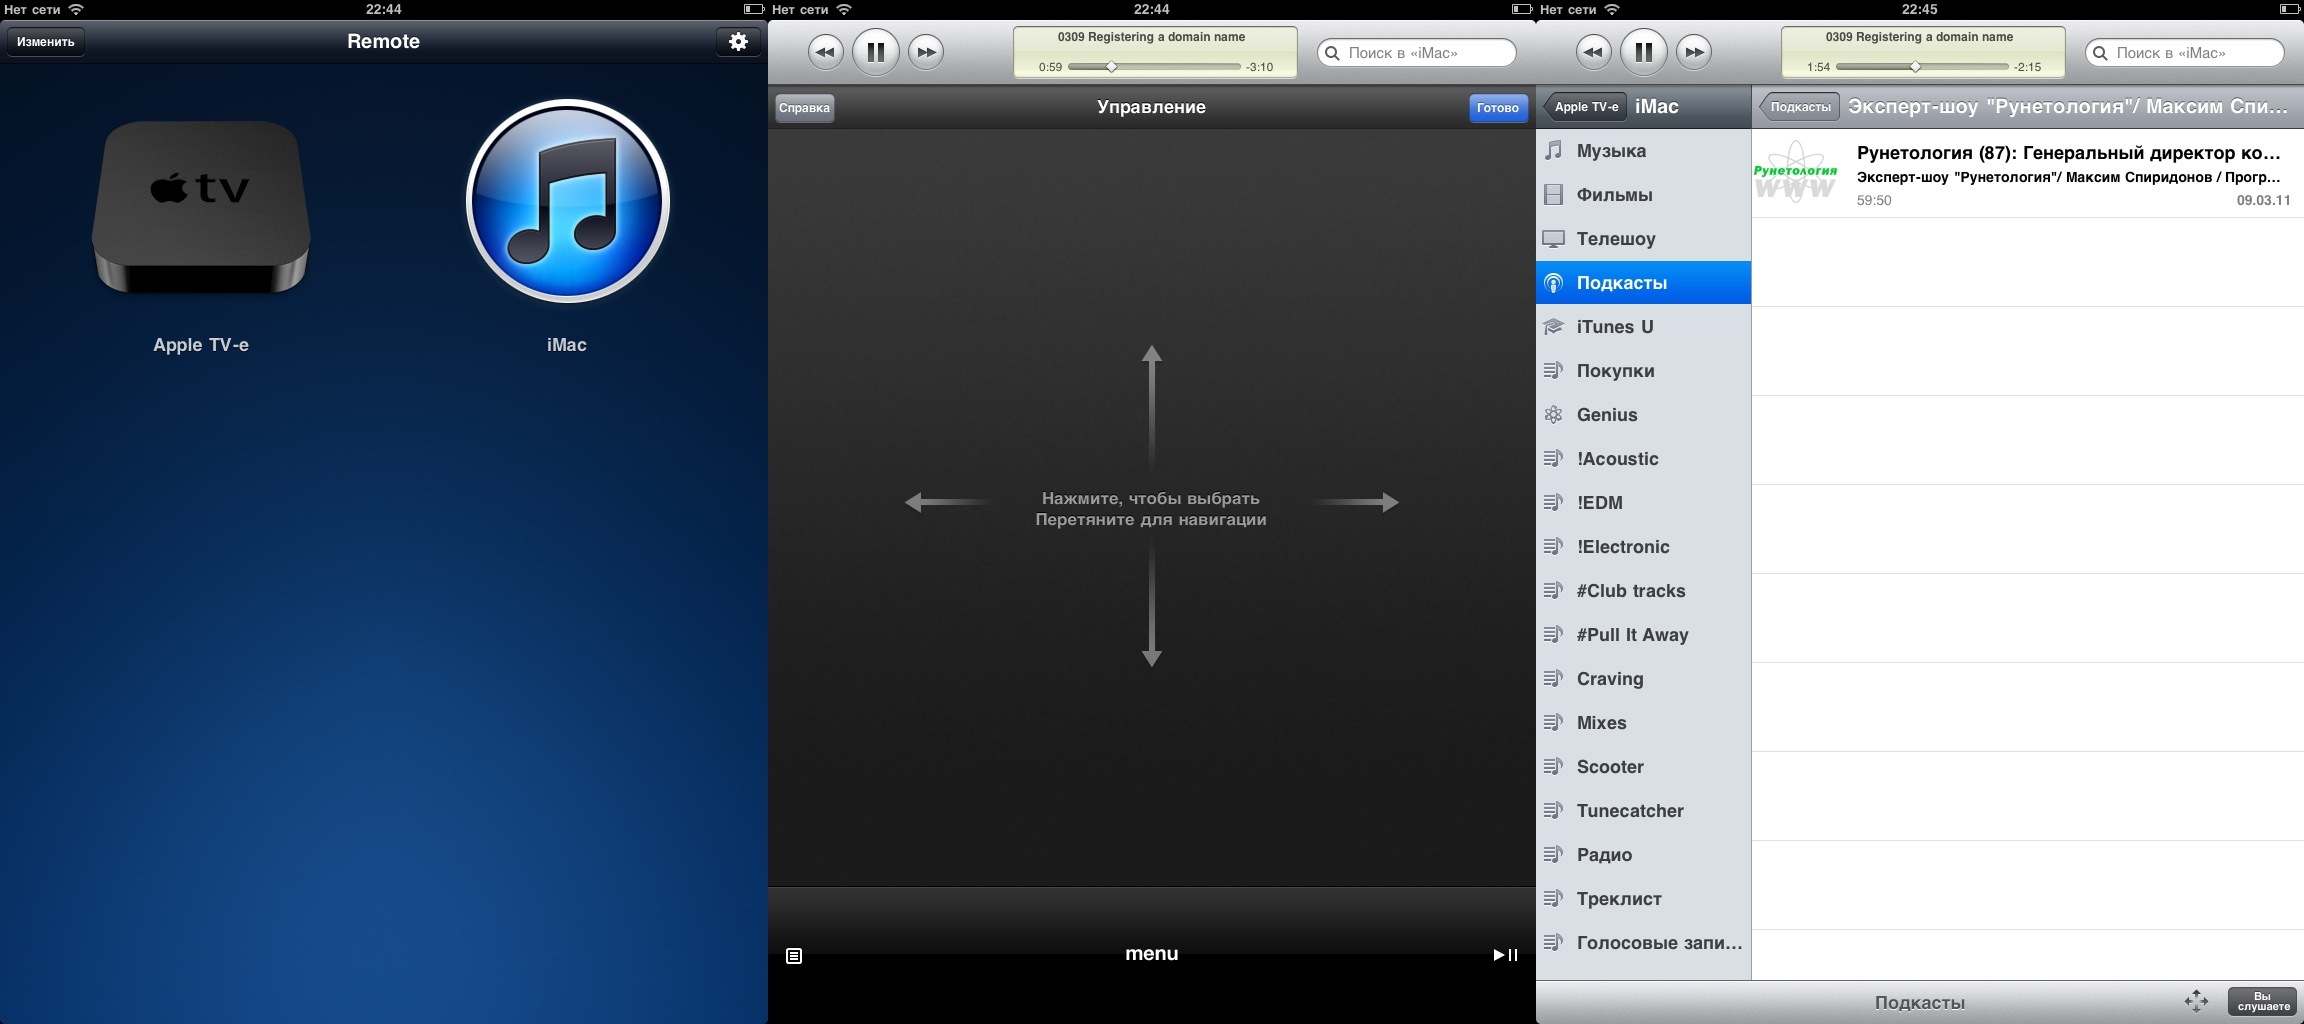This screenshot has height=1024, width=2304.
Task: Click fast-forward button in Управление screen
Action: click(x=926, y=52)
